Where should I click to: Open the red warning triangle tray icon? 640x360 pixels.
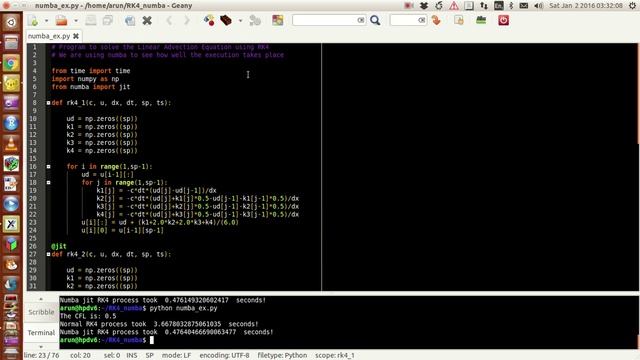[454, 6]
